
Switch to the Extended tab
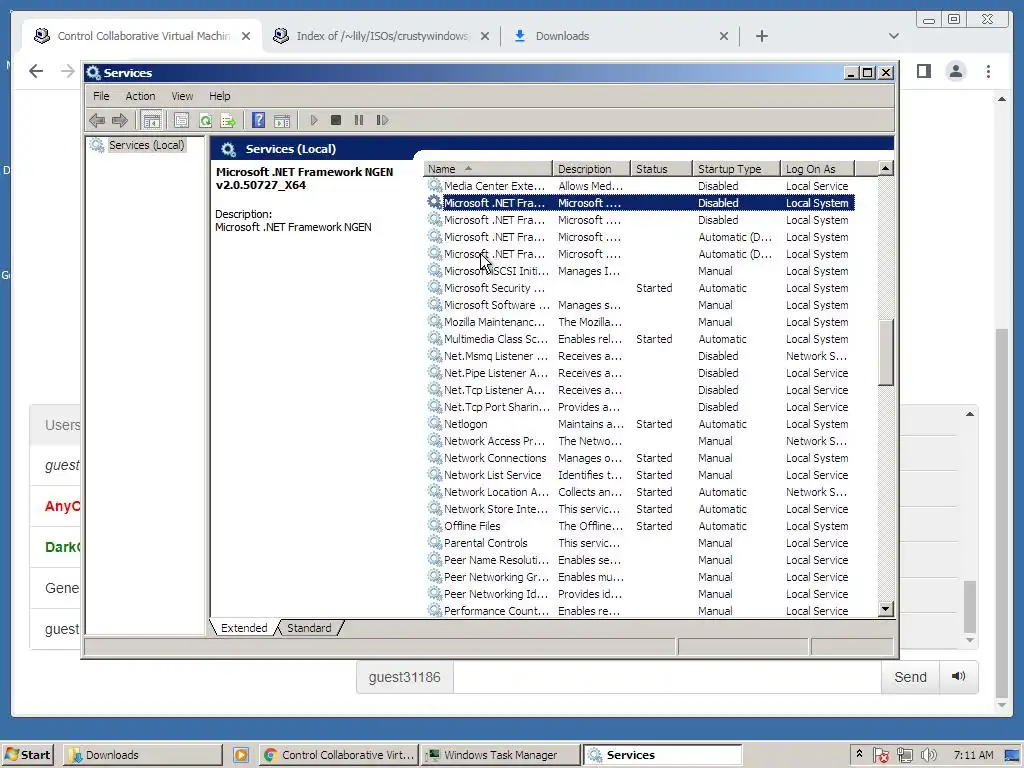244,628
